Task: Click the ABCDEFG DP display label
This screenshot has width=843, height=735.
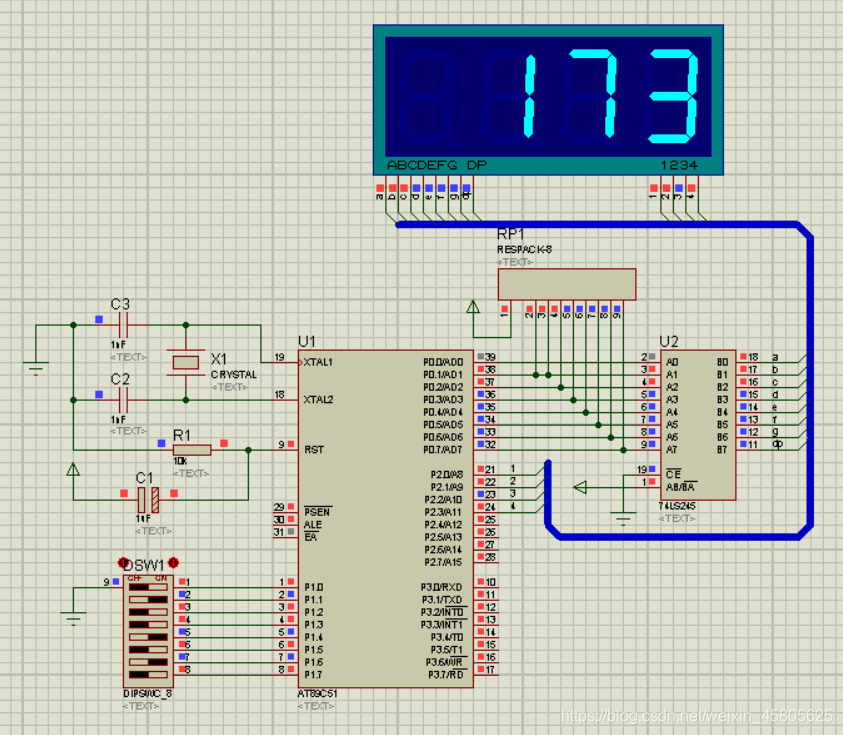Action: point(437,165)
